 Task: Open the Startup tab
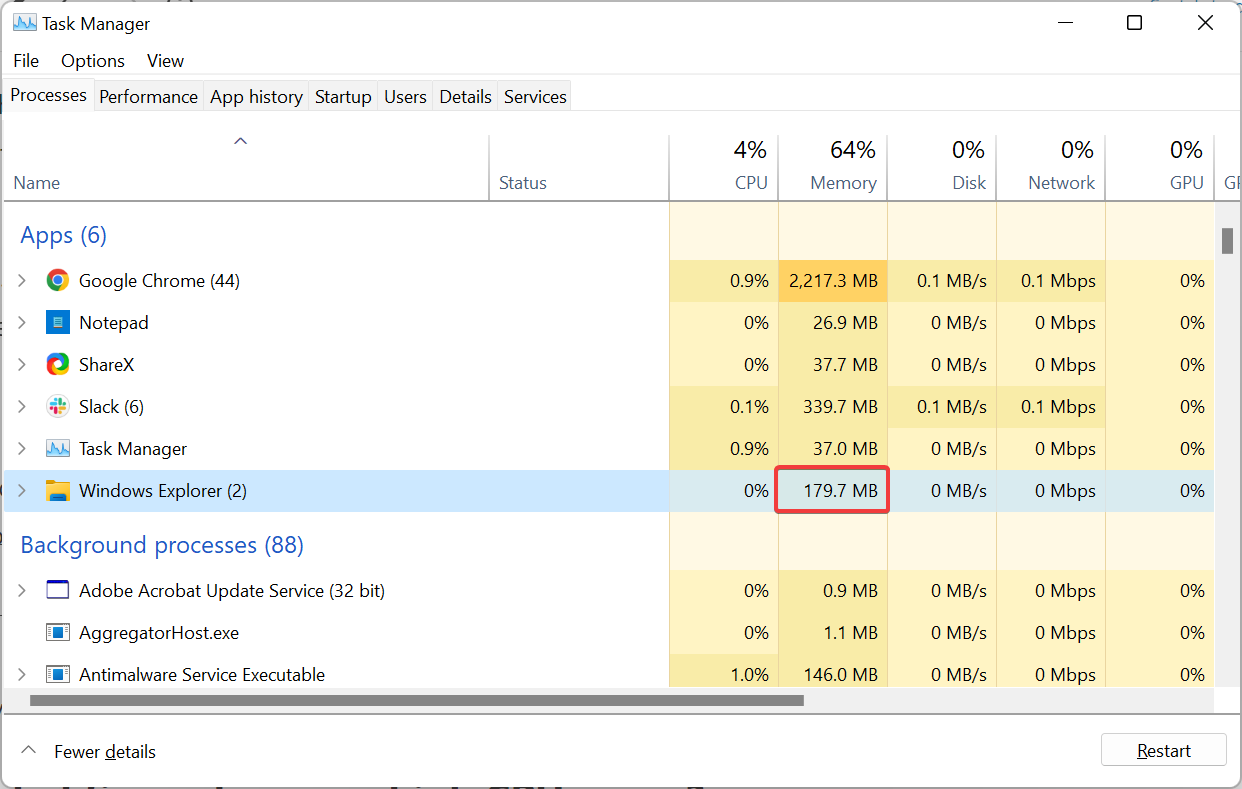(343, 97)
